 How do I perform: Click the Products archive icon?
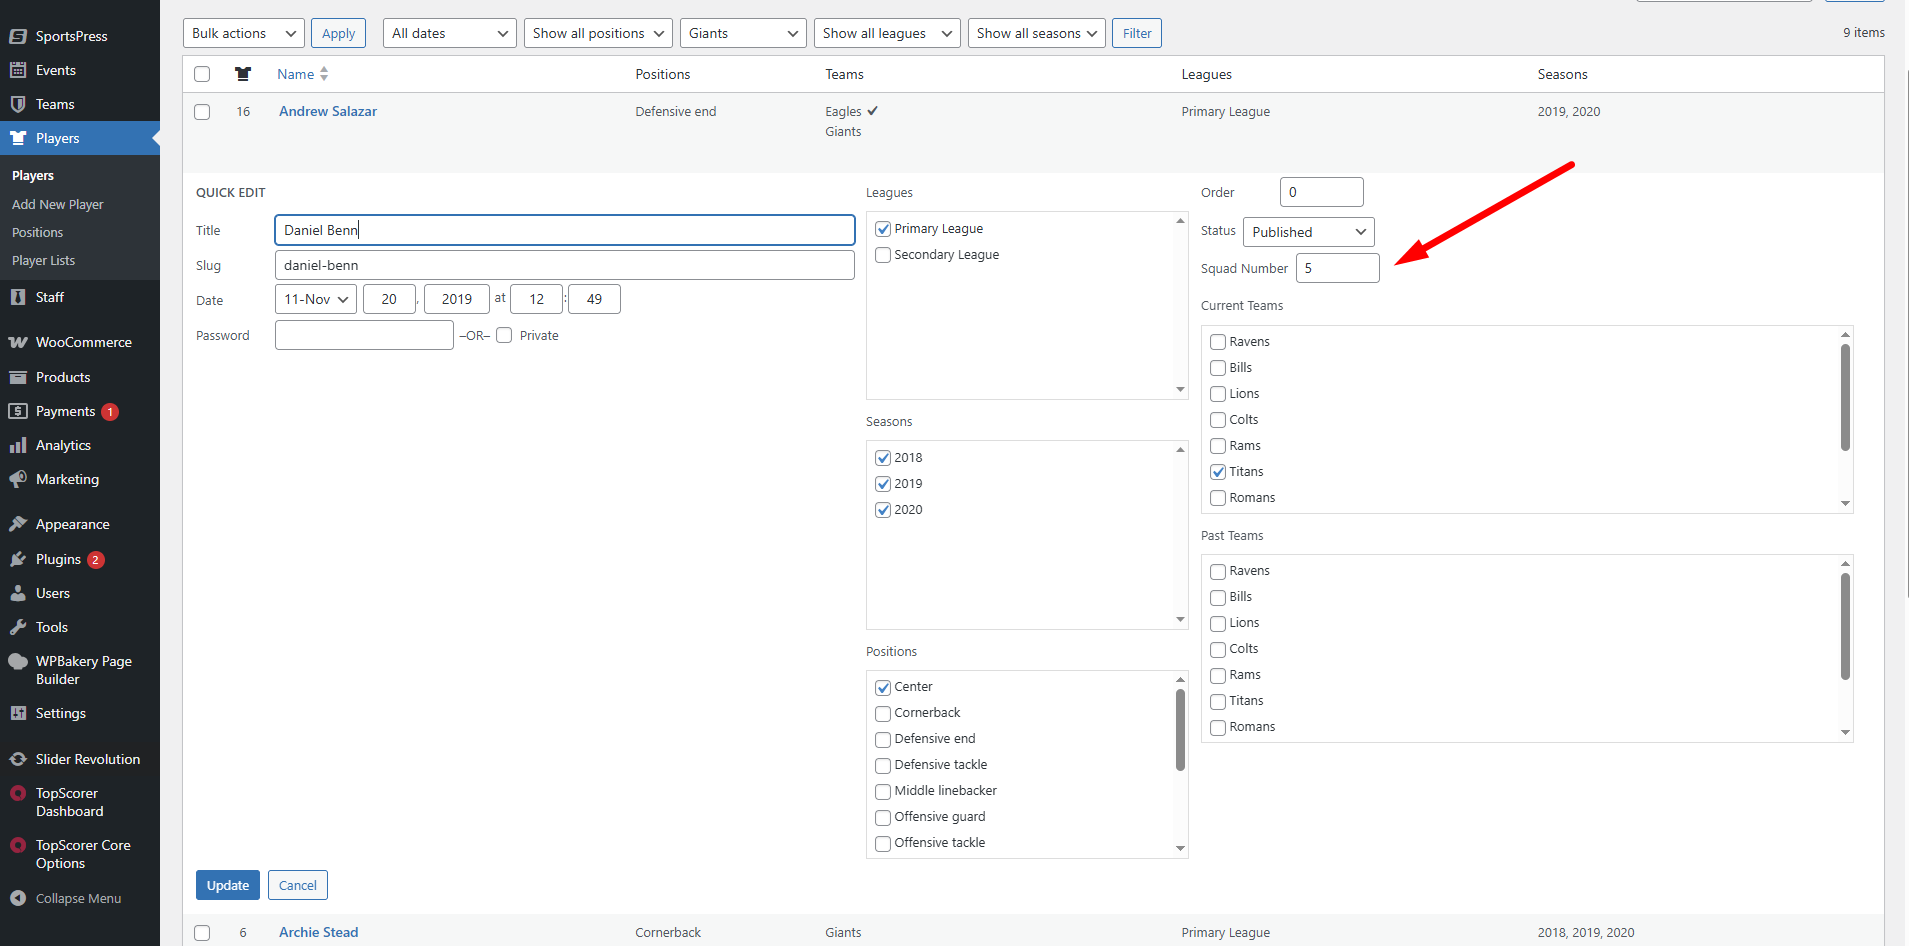click(x=18, y=377)
